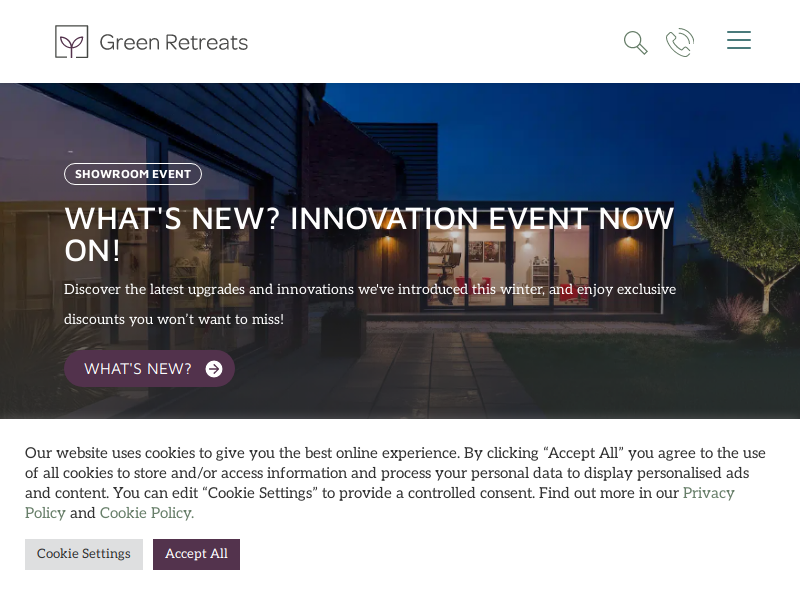Select the WHAT'S NEW? purple button label
Image resolution: width=800 pixels, height=600 pixels.
138,369
